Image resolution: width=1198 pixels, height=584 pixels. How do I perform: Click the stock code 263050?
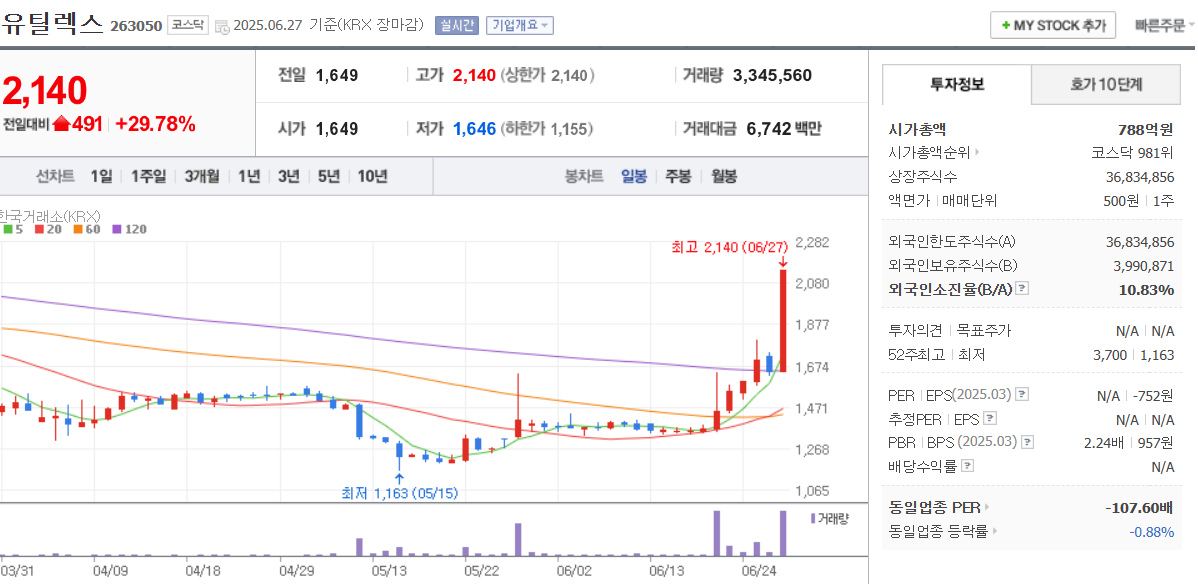tap(136, 26)
